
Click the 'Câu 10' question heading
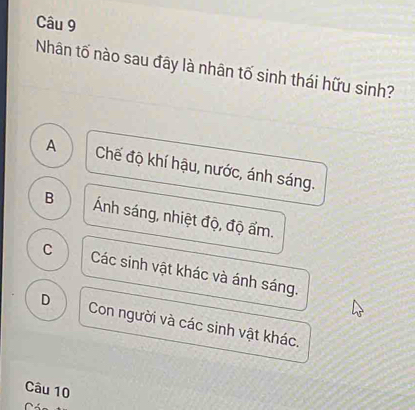pyautogui.click(x=48, y=390)
